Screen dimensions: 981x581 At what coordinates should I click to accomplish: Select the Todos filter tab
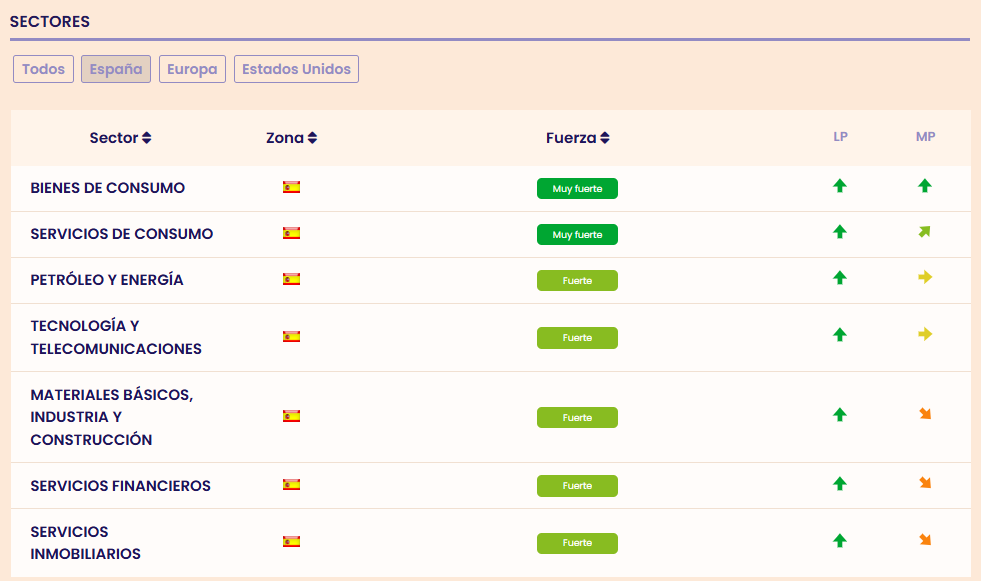tap(43, 69)
